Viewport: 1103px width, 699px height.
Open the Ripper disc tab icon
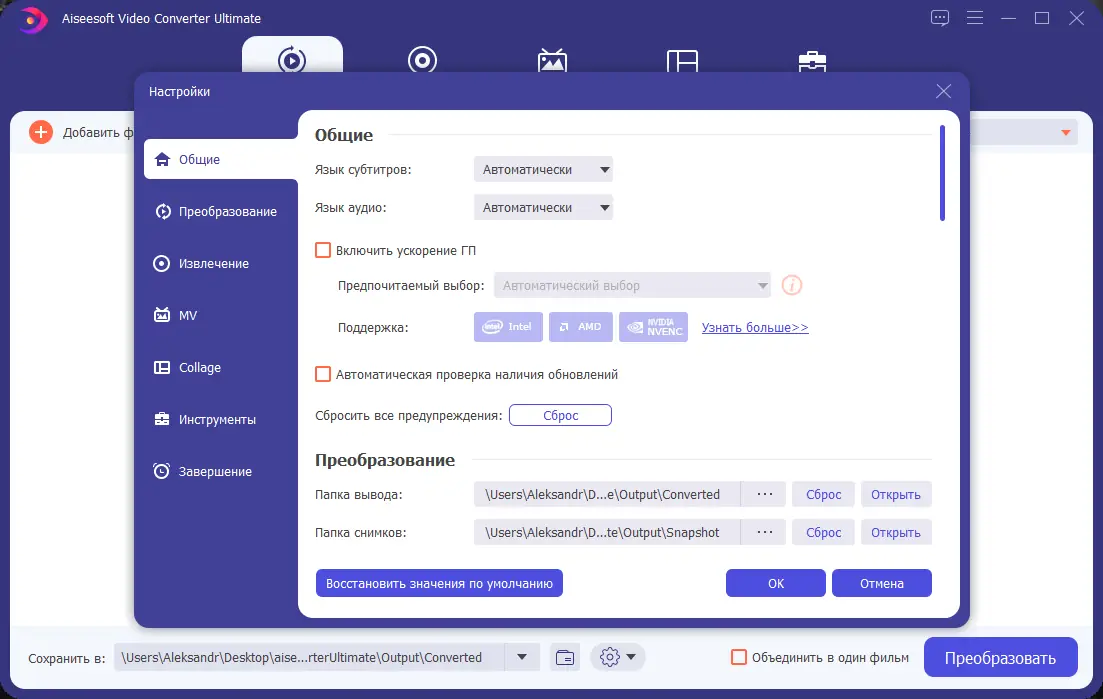422,59
